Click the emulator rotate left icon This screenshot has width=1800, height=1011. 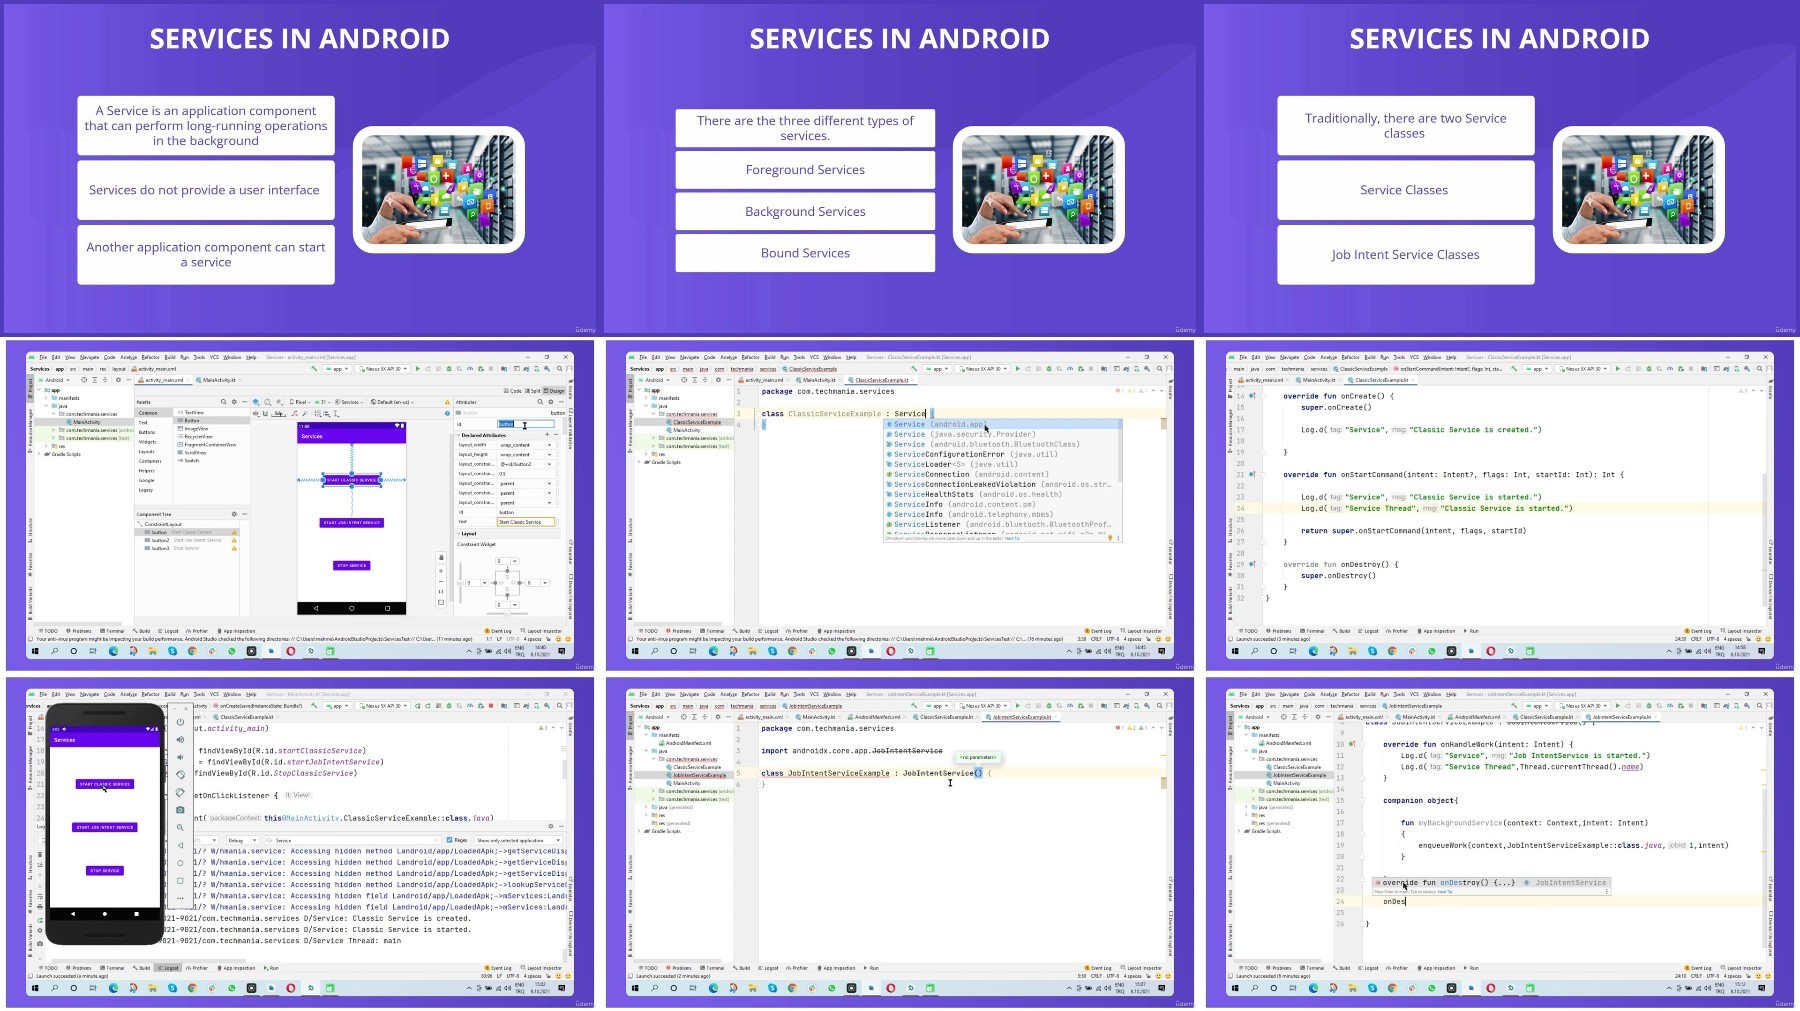click(x=180, y=774)
